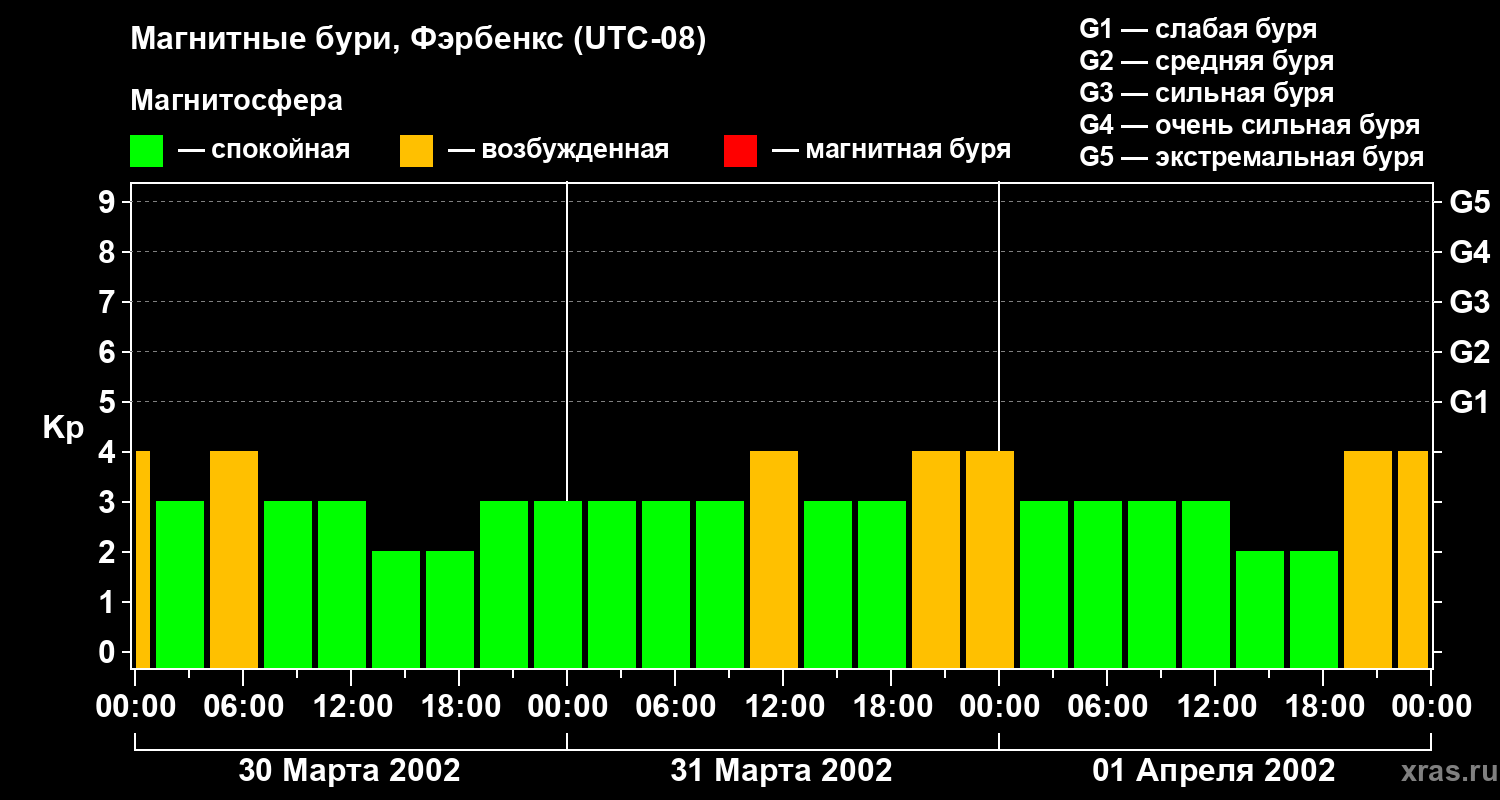Click the green bar above 06:00 on 1 April

[x=1098, y=584]
